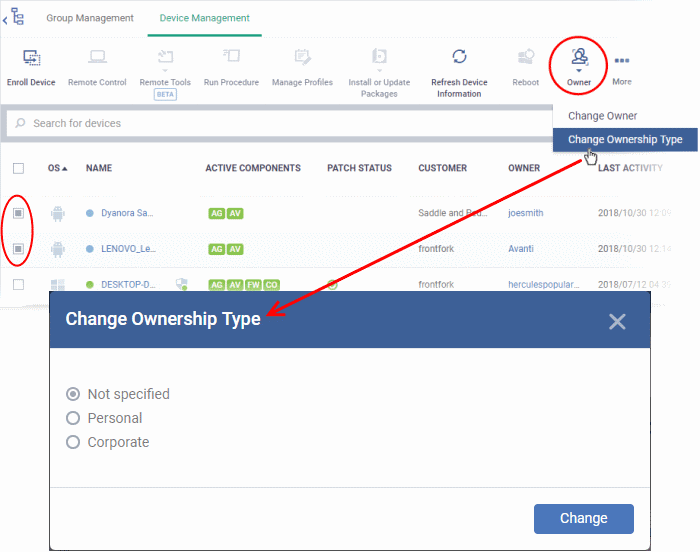Choose Change Owner from the menu
Screen dimensions: 700x552
click(602, 116)
